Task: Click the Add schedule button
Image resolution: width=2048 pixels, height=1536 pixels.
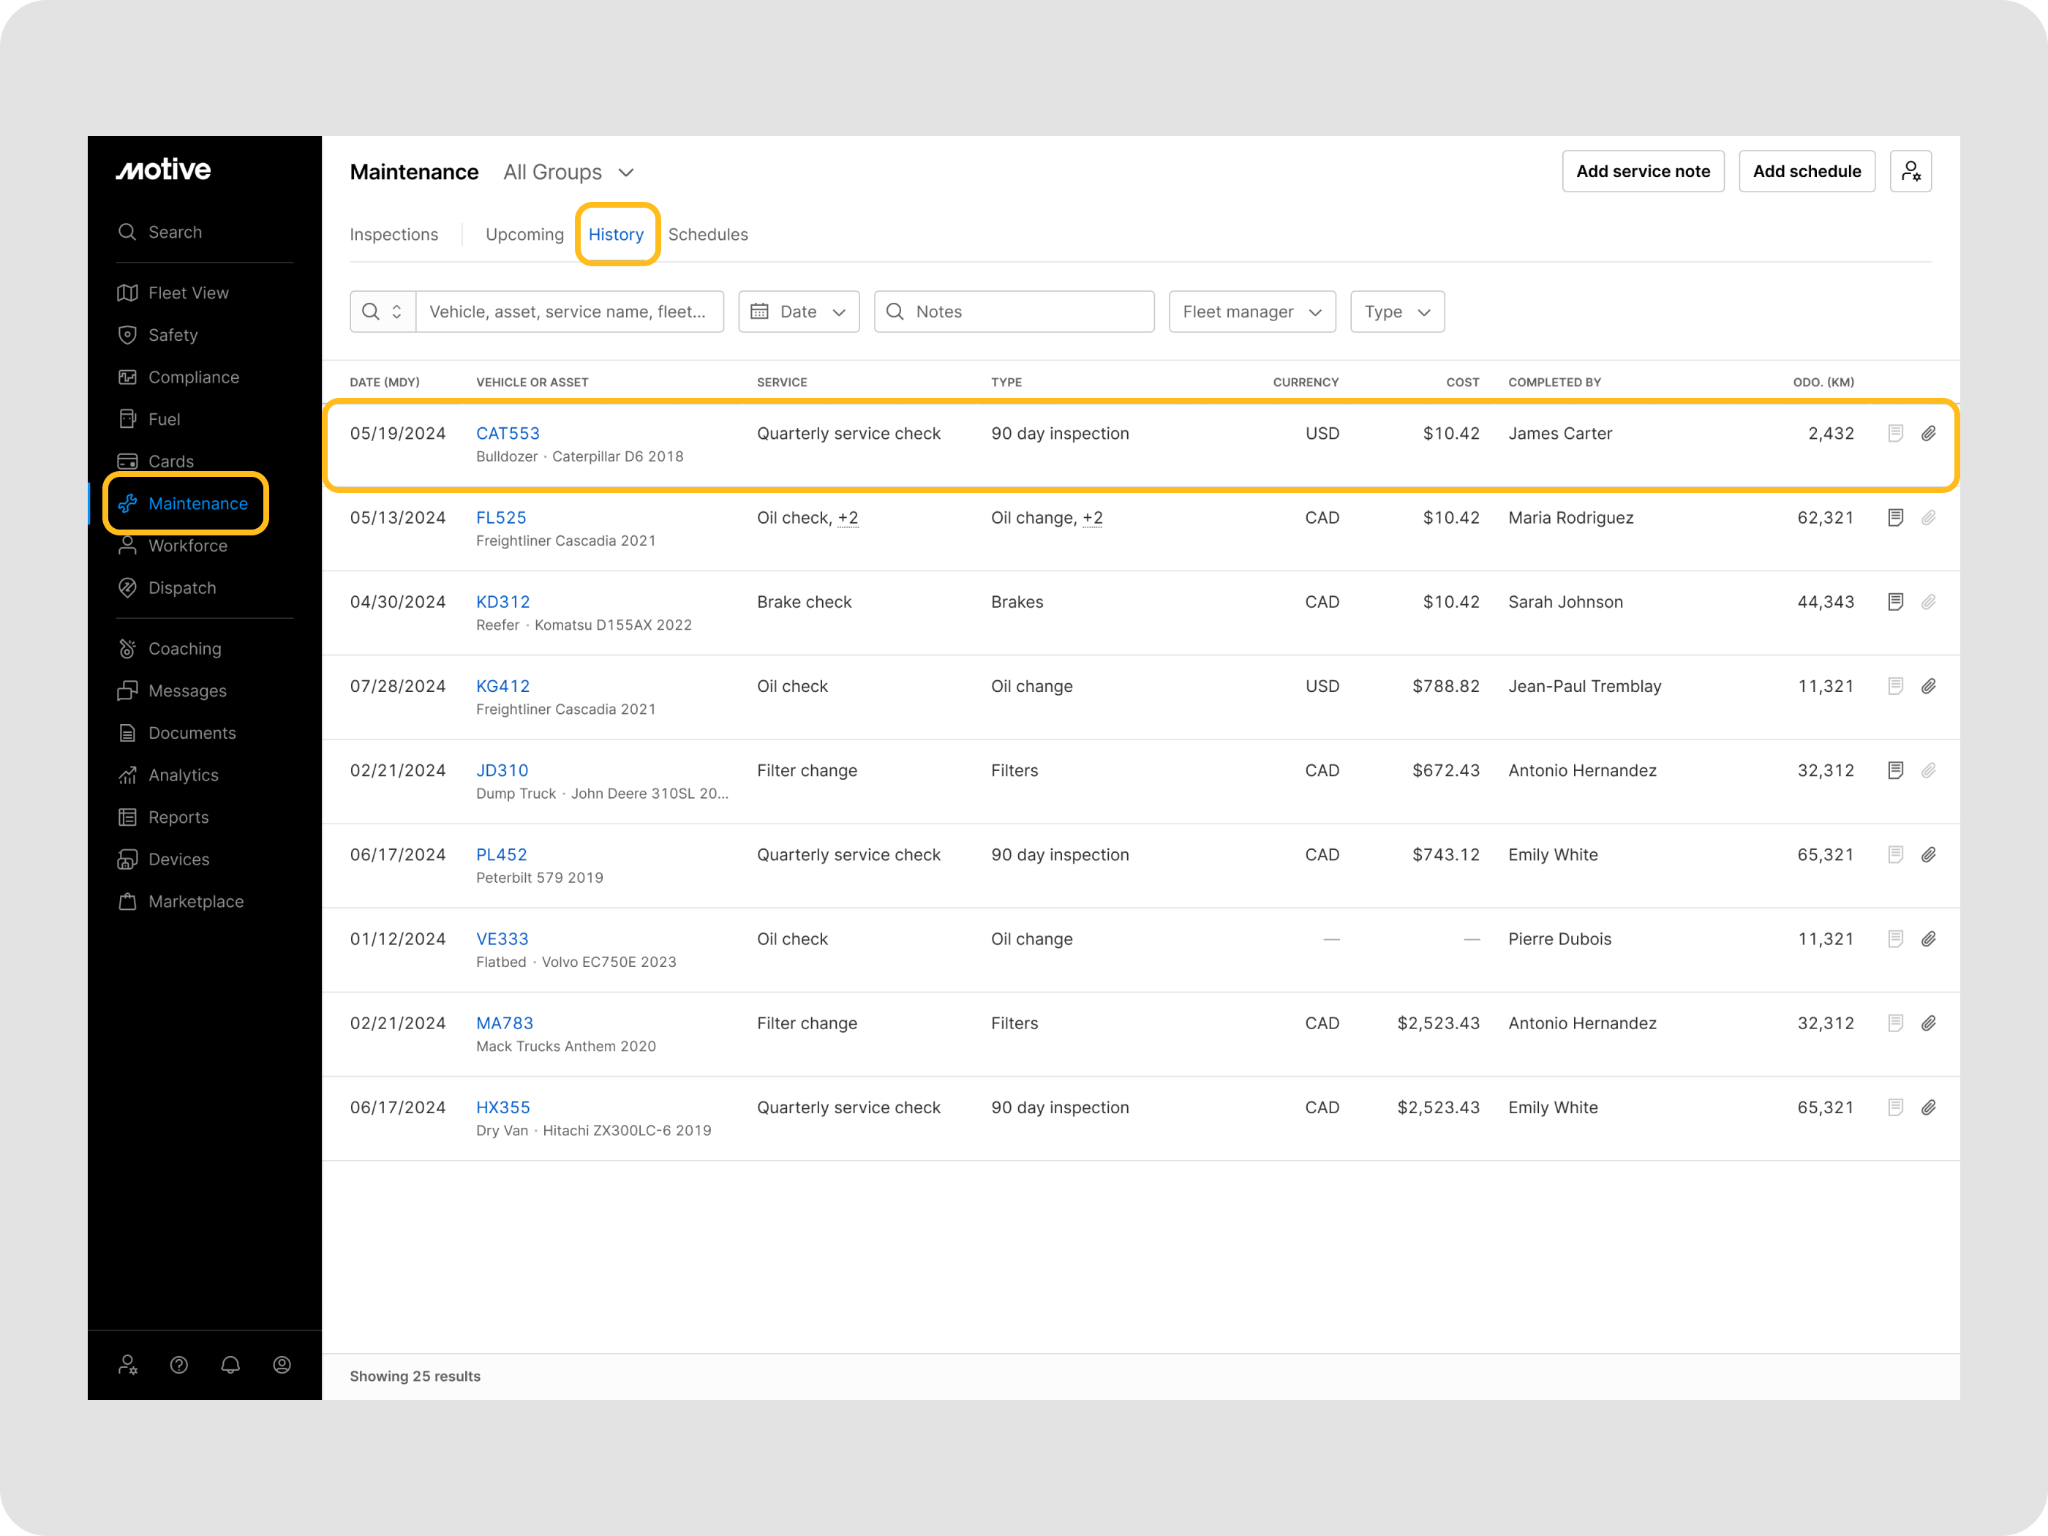Action: pyautogui.click(x=1806, y=171)
